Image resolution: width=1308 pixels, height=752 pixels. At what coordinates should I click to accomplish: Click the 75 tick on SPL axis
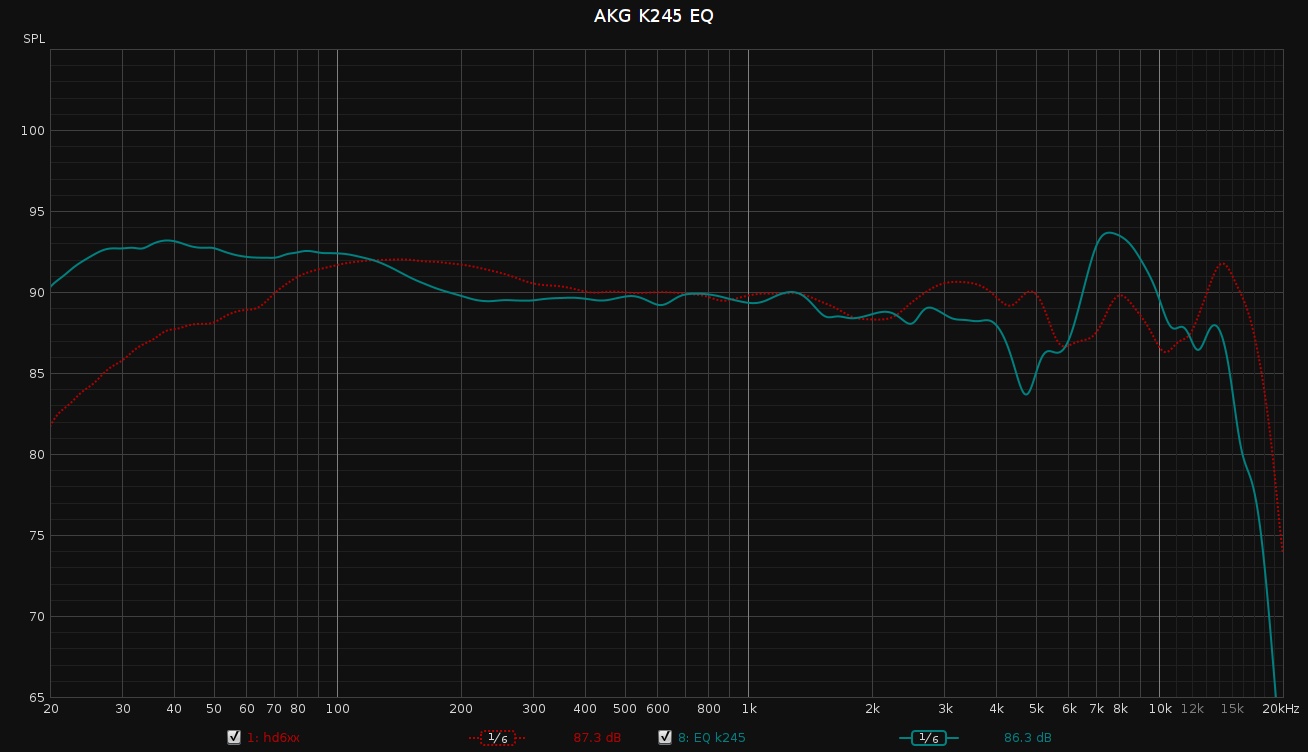(37, 536)
